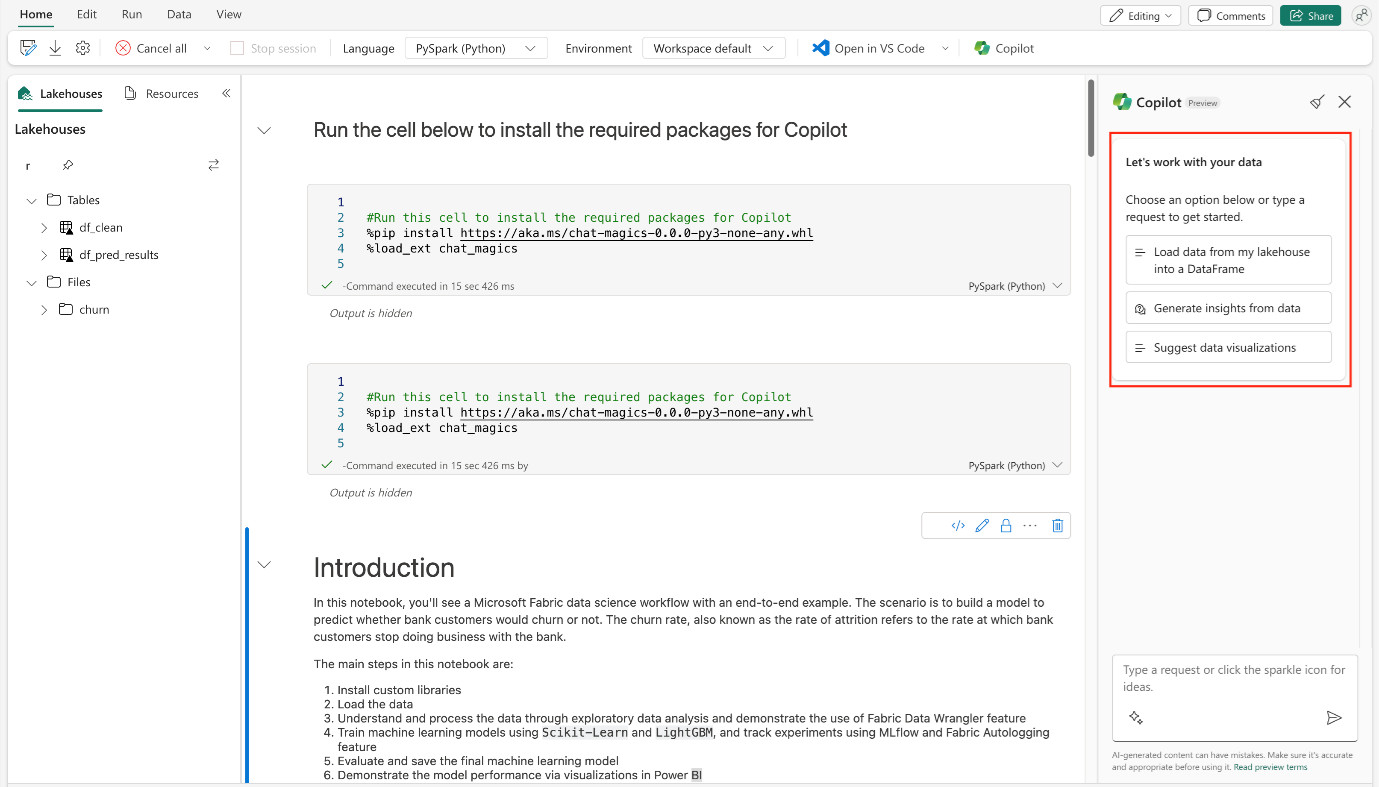Click the pencil edit icon on Introduction cell
The width and height of the screenshot is (1379, 787).
[982, 525]
